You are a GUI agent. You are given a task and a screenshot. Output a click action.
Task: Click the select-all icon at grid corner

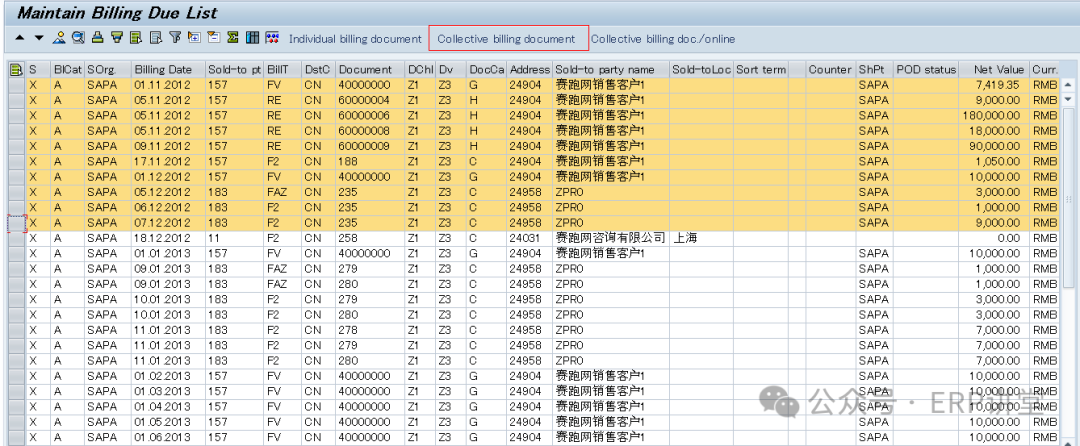click(x=16, y=70)
